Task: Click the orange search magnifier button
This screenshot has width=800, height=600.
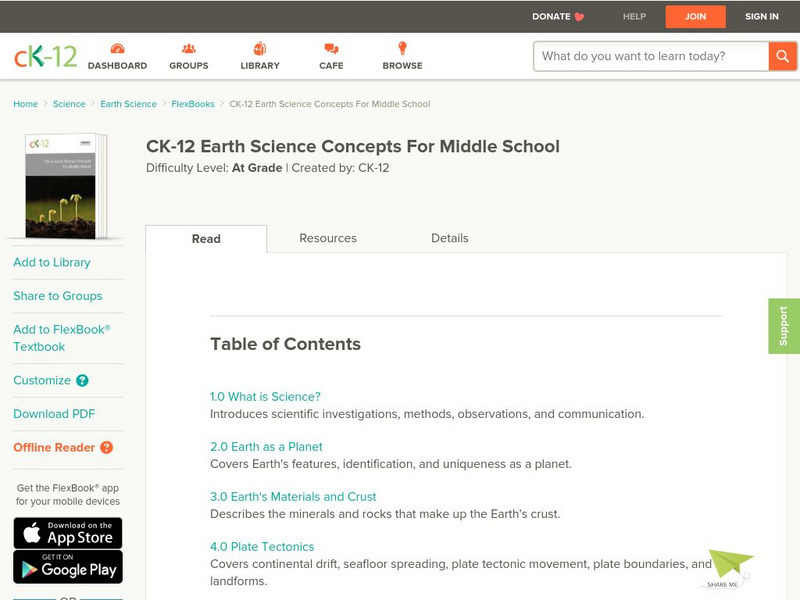Action: (x=782, y=56)
